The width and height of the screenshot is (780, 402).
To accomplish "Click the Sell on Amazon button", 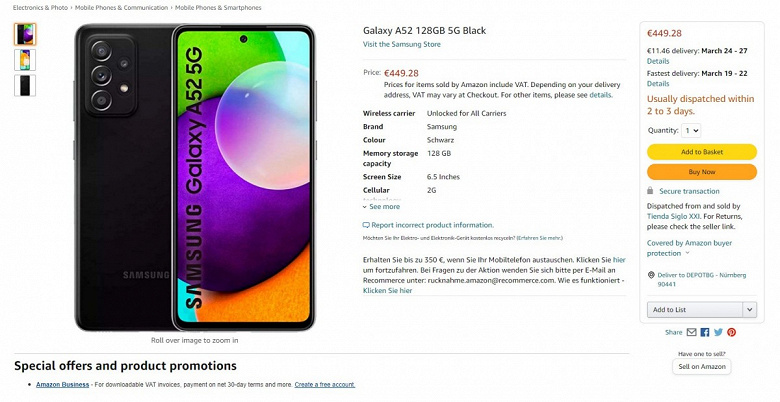I will coord(701,367).
